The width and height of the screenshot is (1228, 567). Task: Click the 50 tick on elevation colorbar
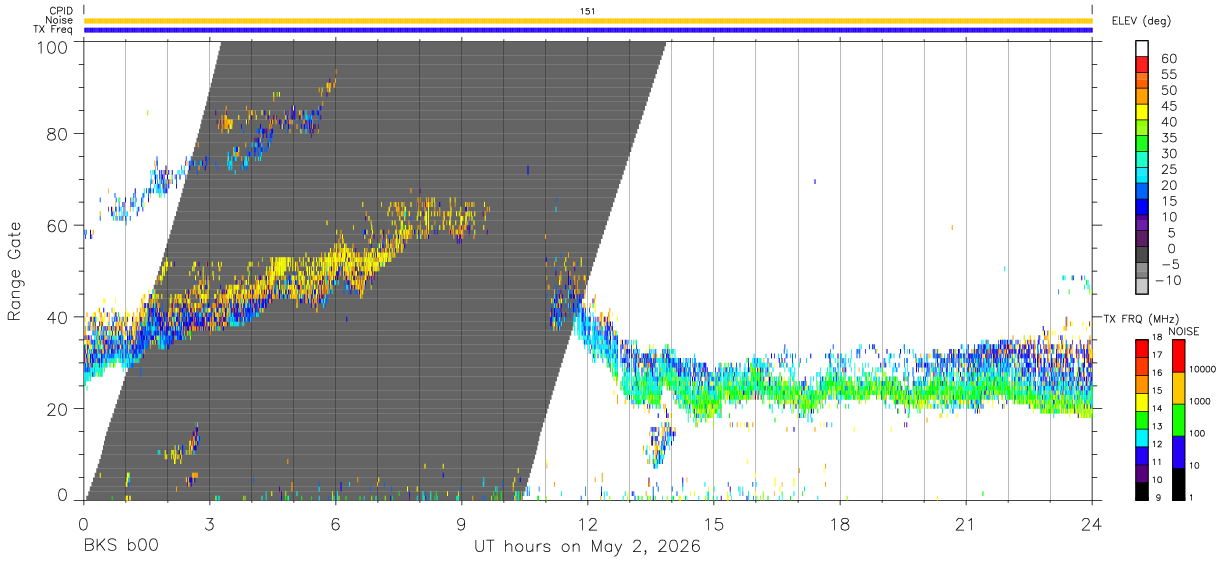pos(1169,90)
